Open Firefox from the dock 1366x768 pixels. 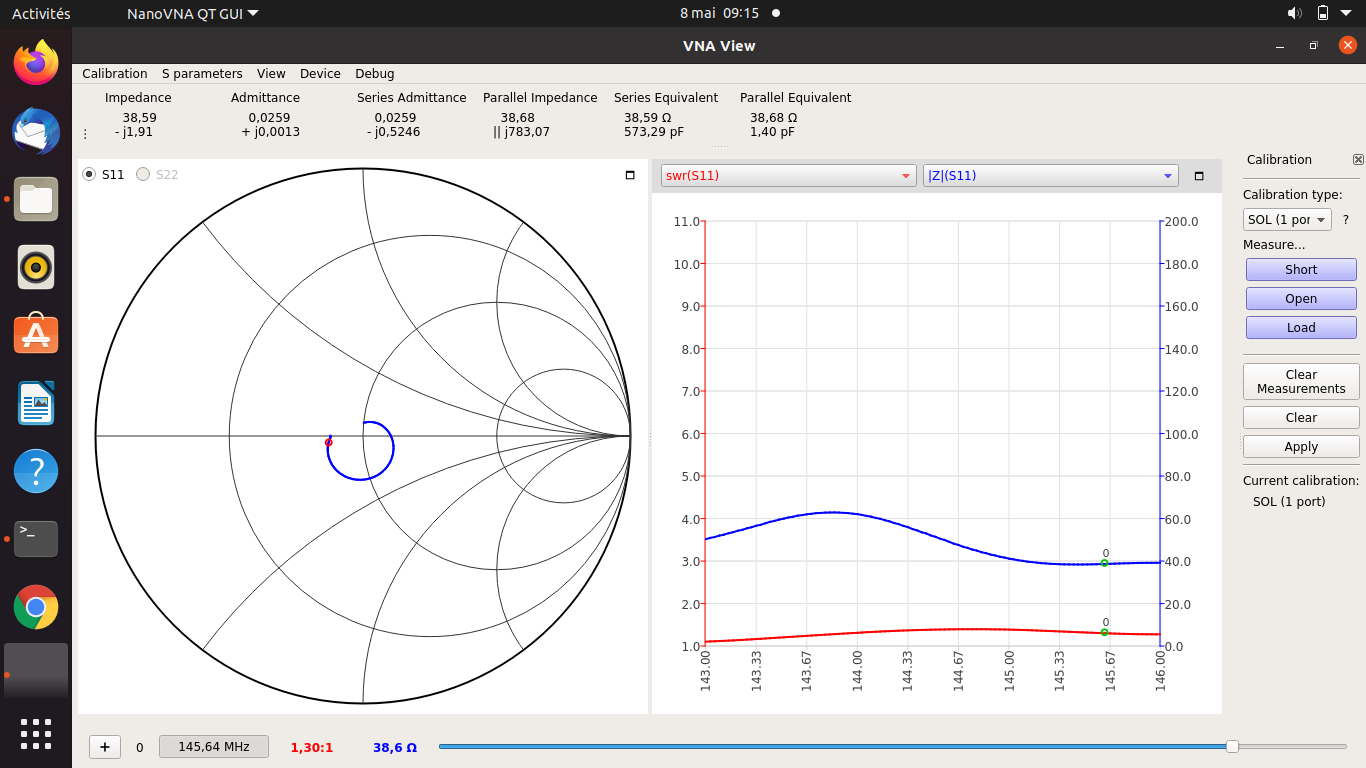(36, 63)
